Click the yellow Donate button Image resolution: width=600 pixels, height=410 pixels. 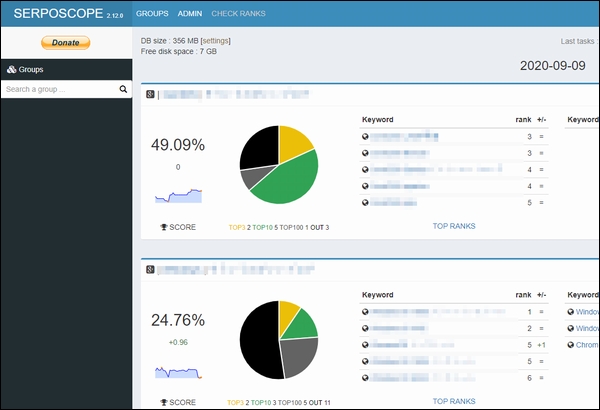tap(65, 42)
